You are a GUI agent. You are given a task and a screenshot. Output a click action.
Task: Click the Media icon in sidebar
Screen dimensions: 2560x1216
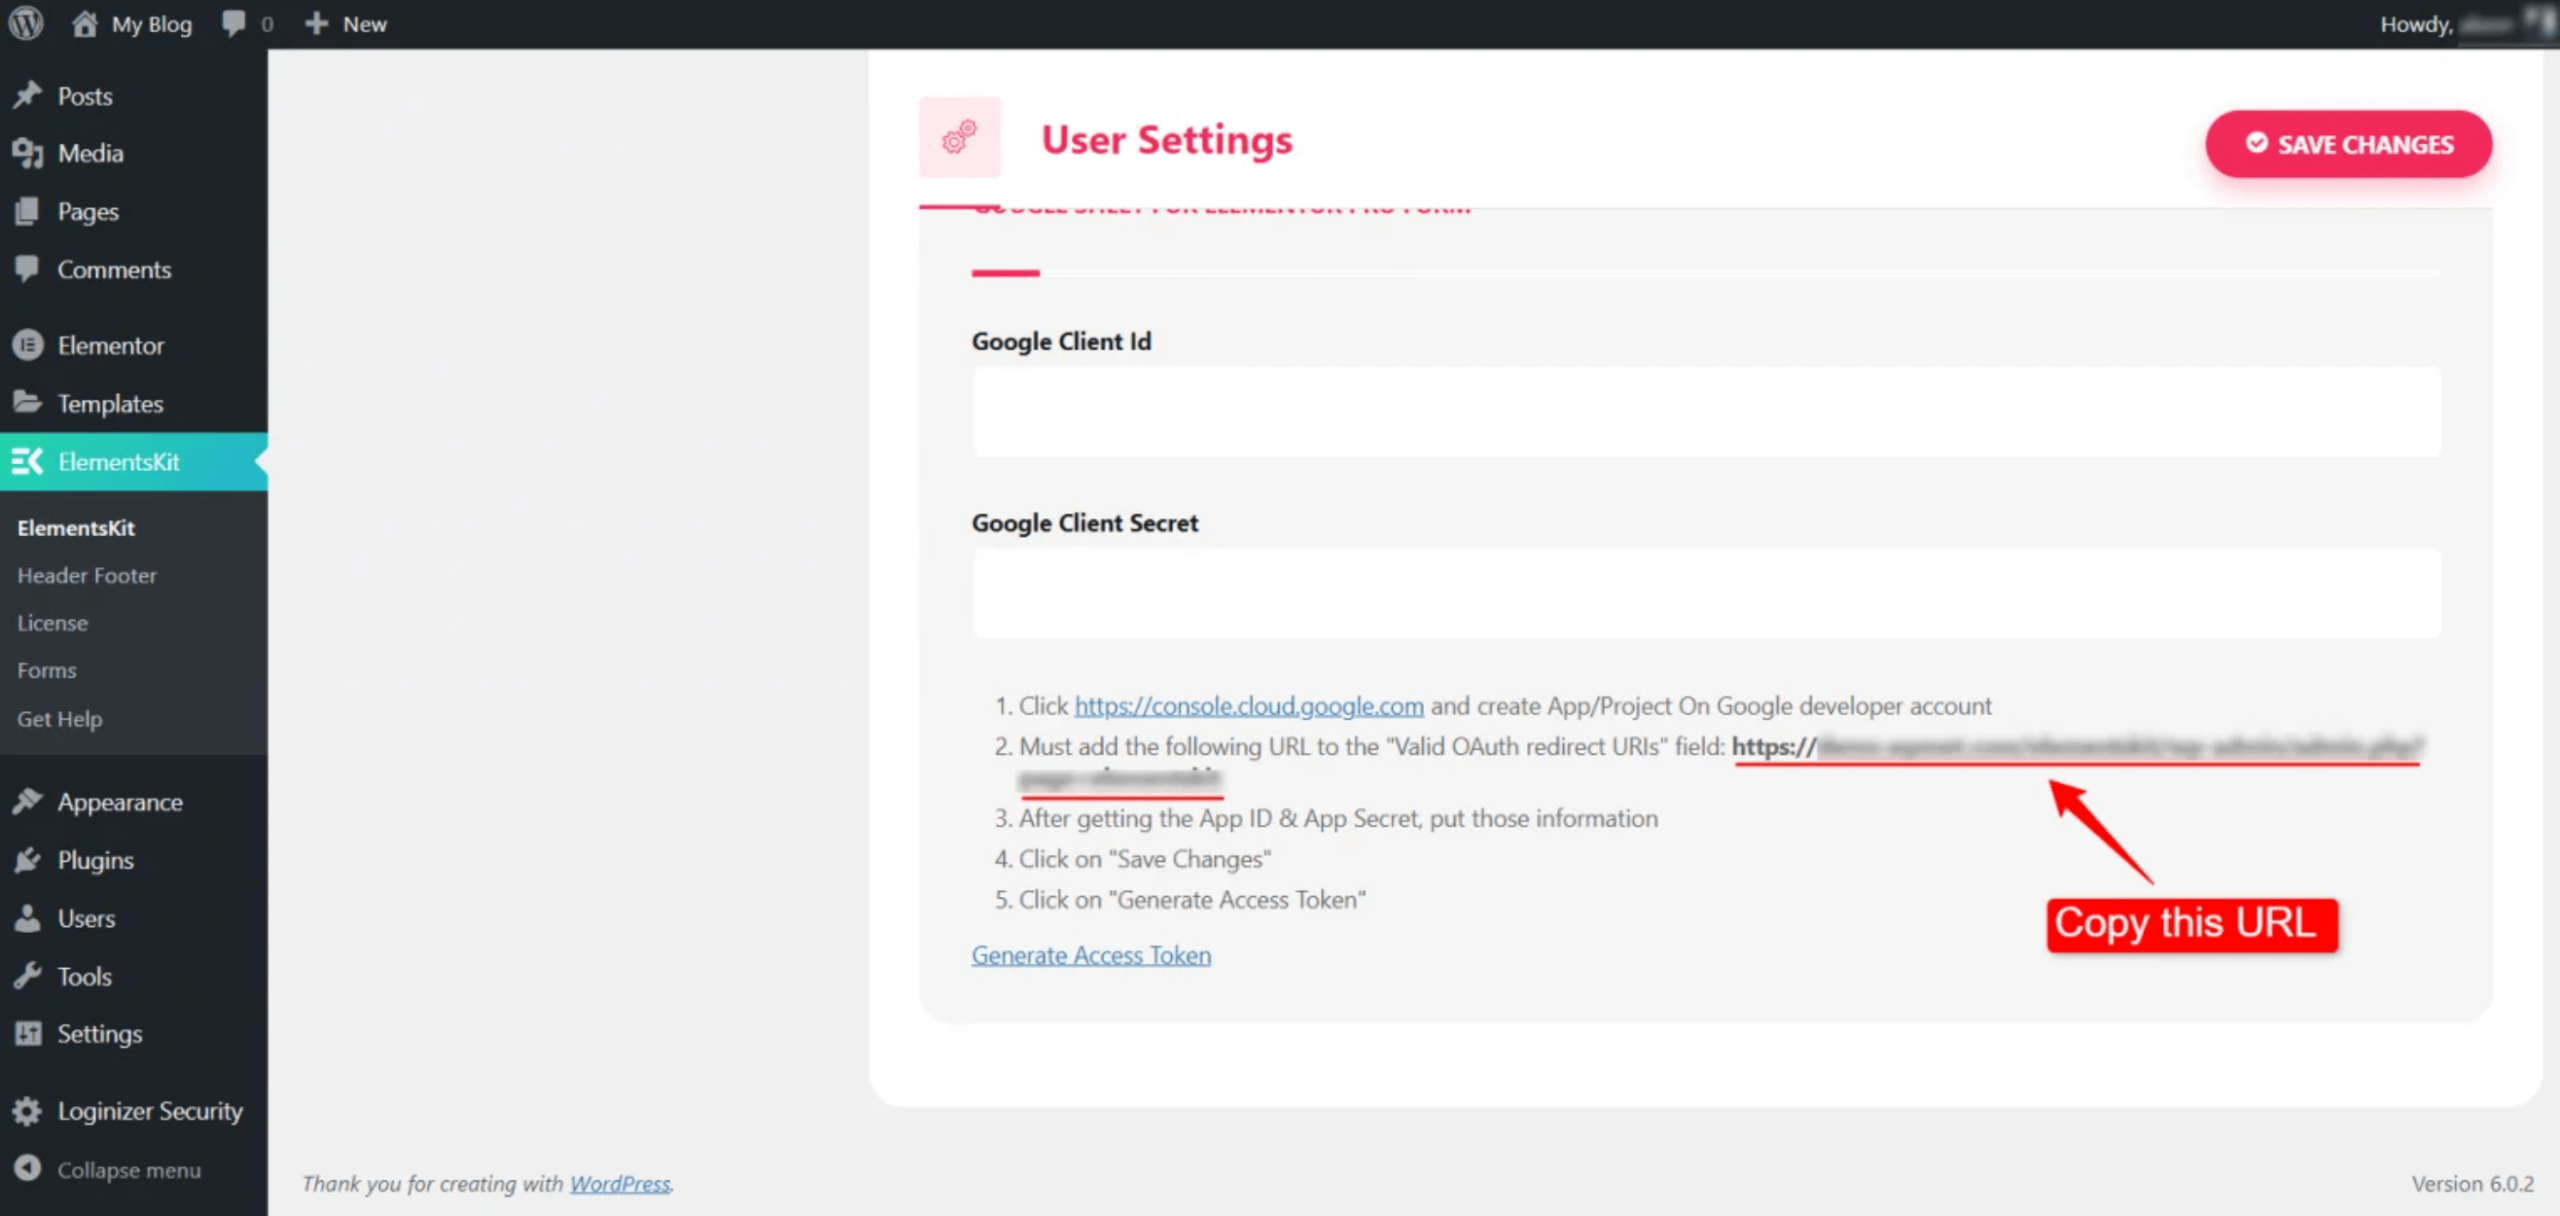tap(28, 153)
